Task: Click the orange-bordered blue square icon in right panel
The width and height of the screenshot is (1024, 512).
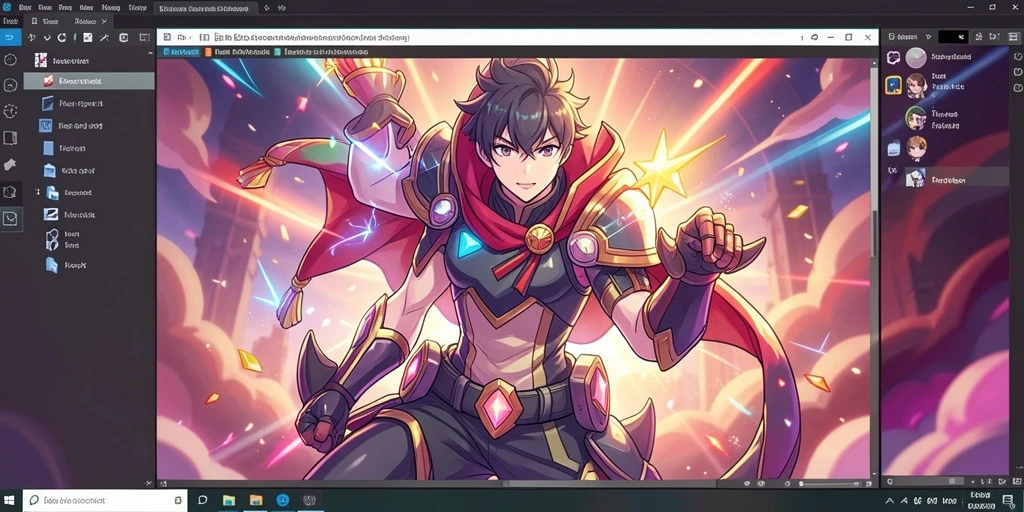Action: (893, 85)
